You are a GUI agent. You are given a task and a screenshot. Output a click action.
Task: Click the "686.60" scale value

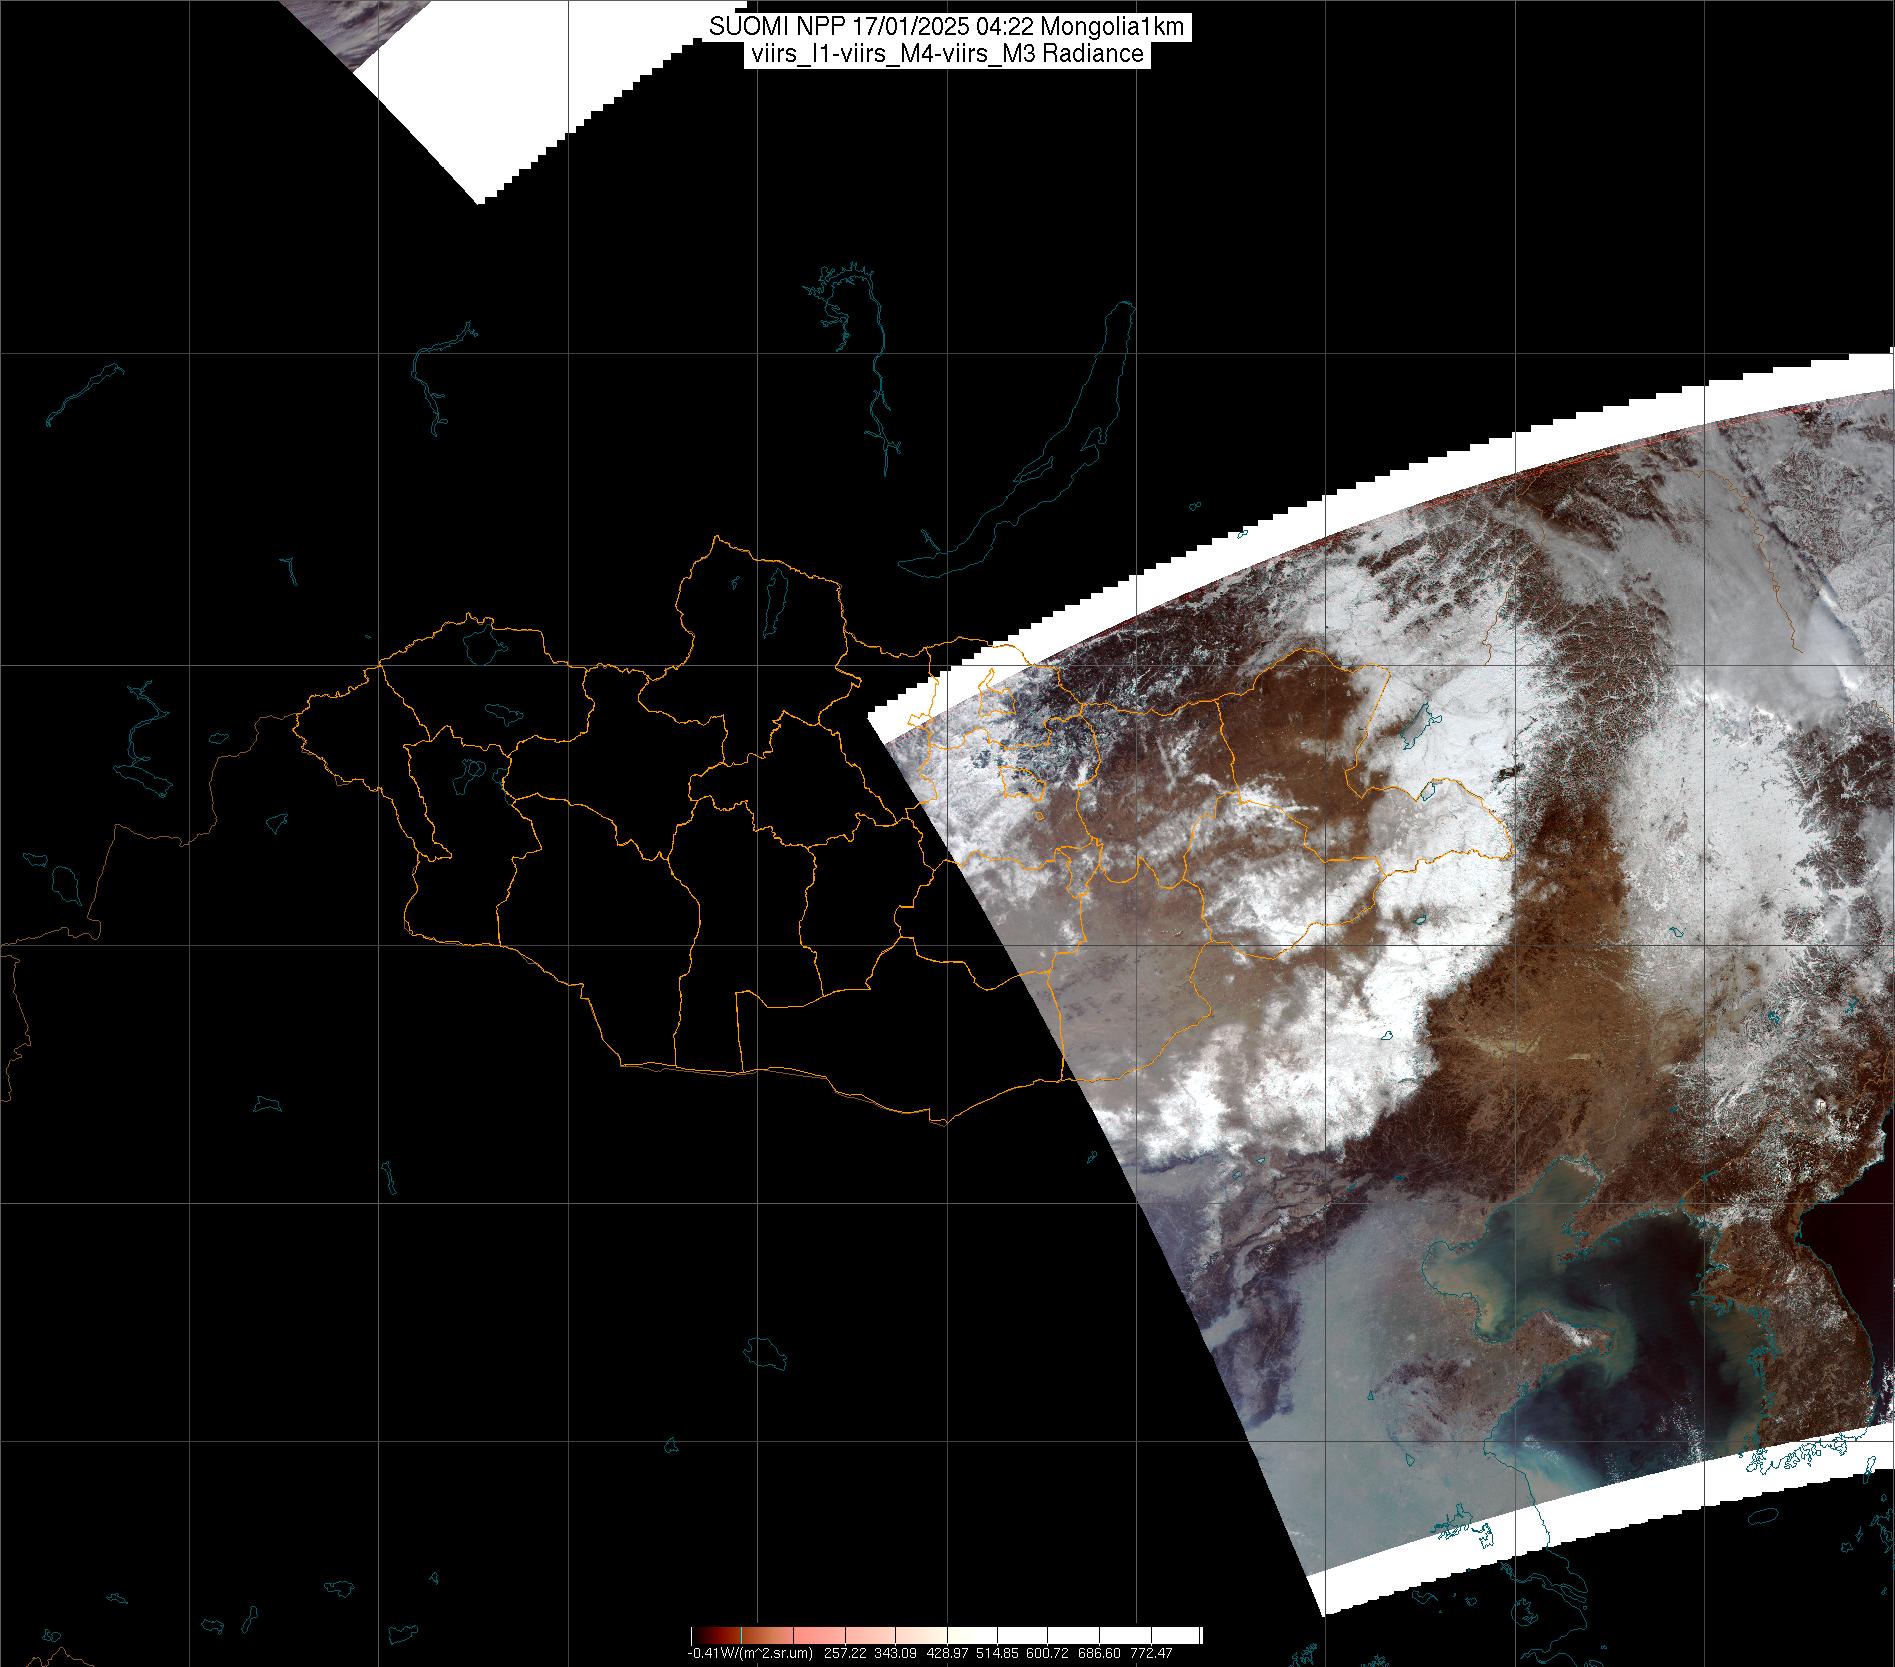[1099, 1653]
